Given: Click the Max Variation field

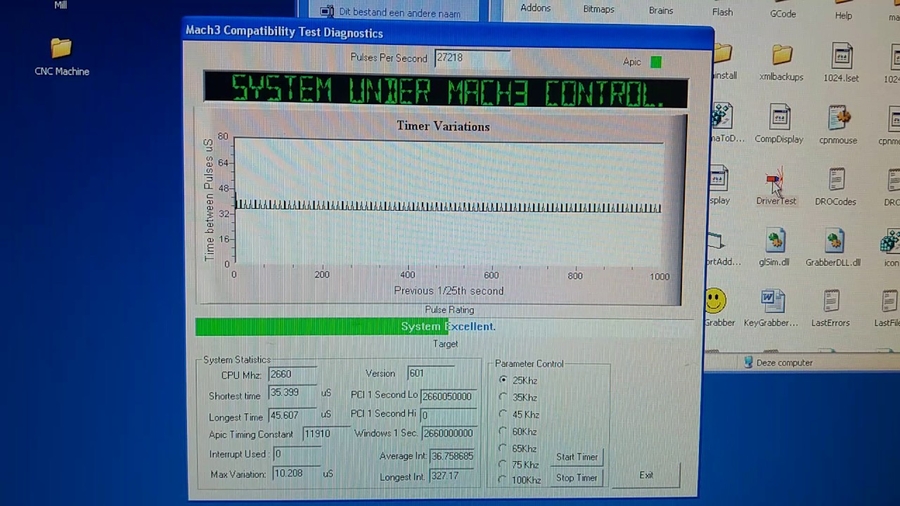Looking at the screenshot, I should click(x=296, y=474).
